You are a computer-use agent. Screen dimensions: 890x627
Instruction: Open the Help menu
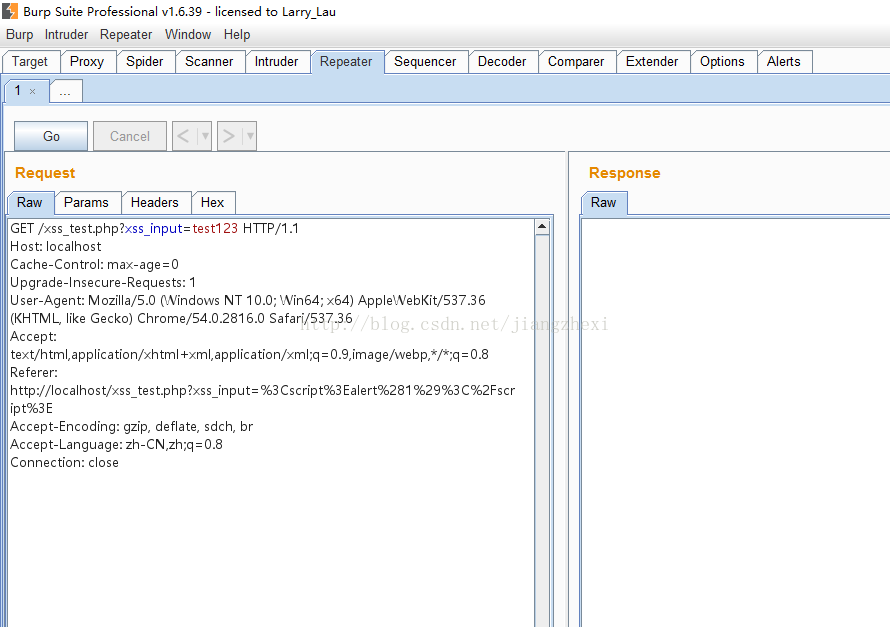coord(237,35)
